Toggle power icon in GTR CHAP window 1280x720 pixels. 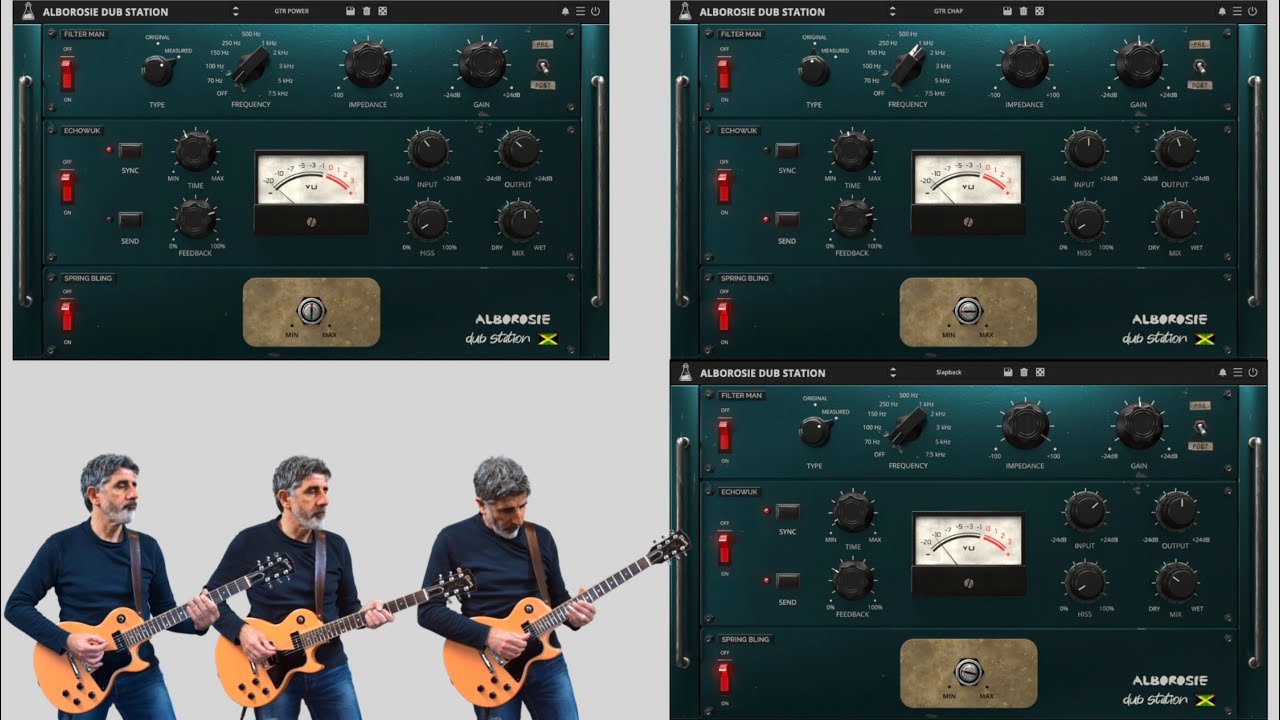(1252, 11)
